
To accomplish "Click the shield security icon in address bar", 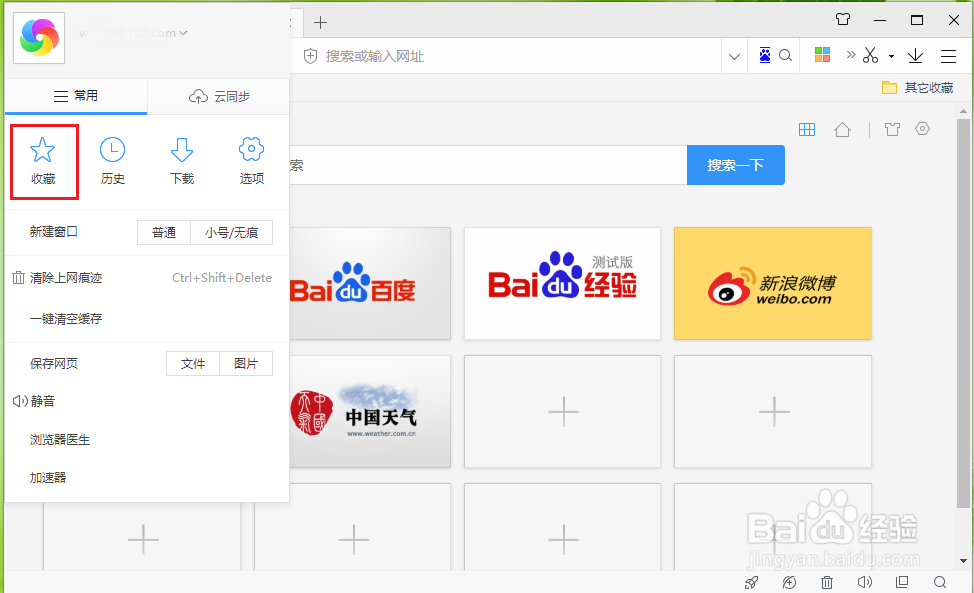I will [310, 57].
